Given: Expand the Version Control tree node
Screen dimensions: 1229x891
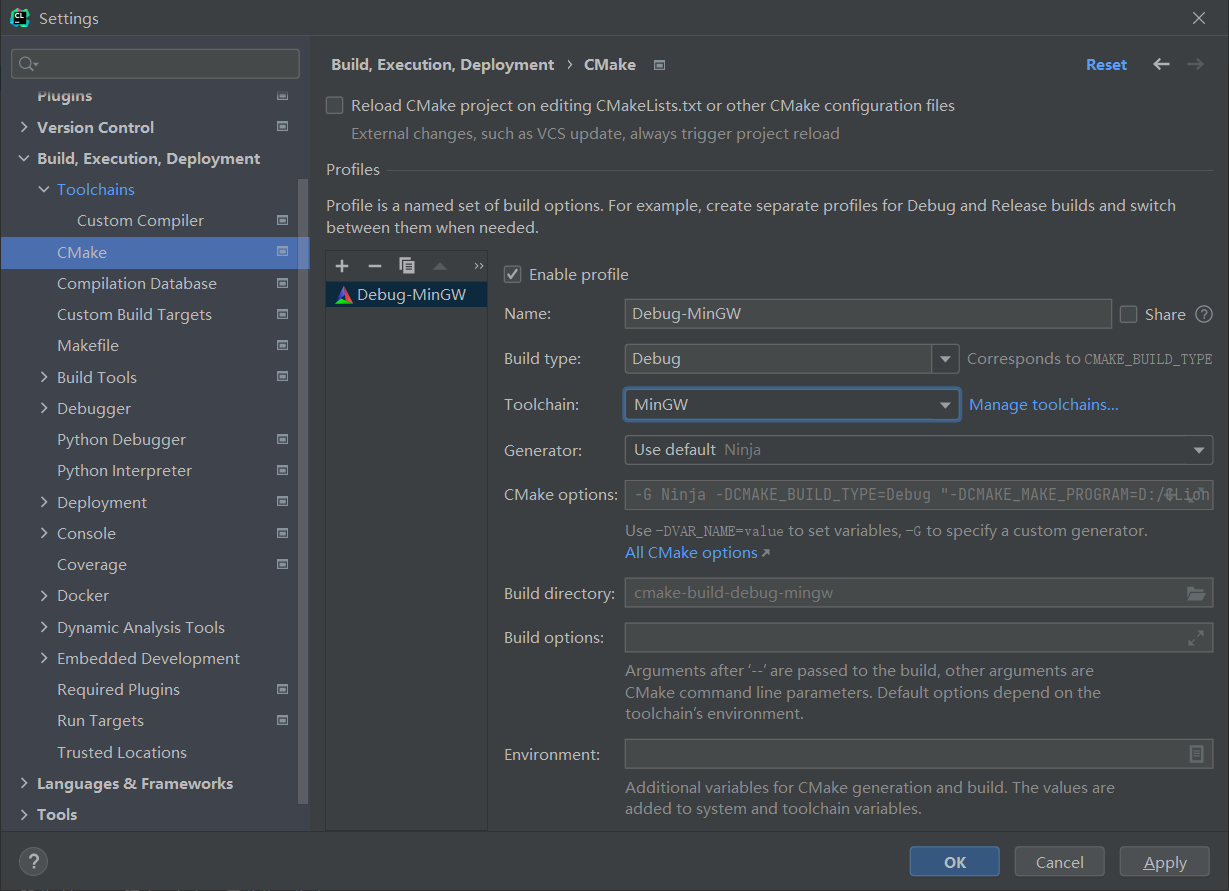Looking at the screenshot, I should click(24, 127).
